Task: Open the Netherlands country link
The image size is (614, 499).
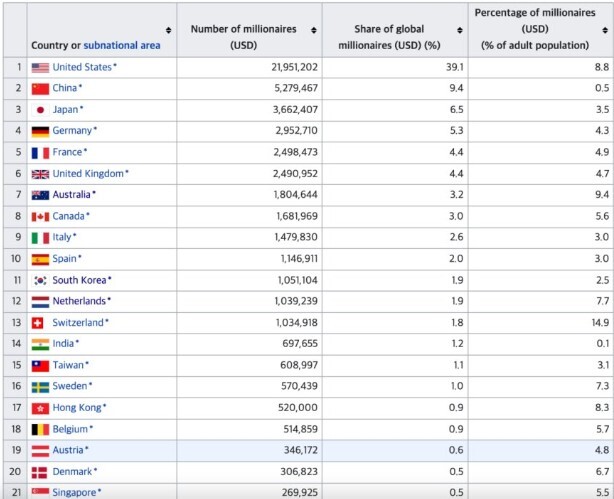Action: pos(79,301)
